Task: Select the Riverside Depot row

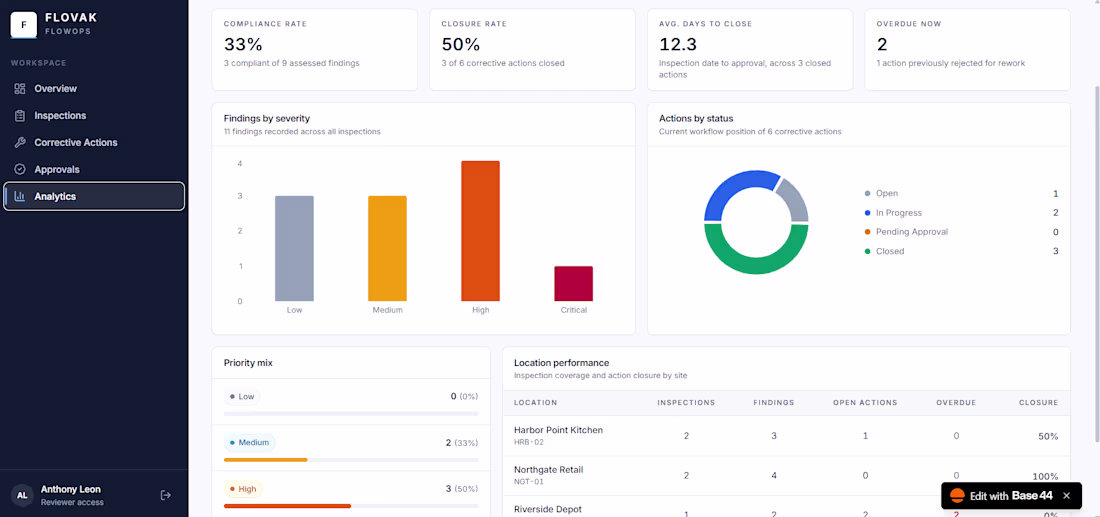Action: [786, 506]
